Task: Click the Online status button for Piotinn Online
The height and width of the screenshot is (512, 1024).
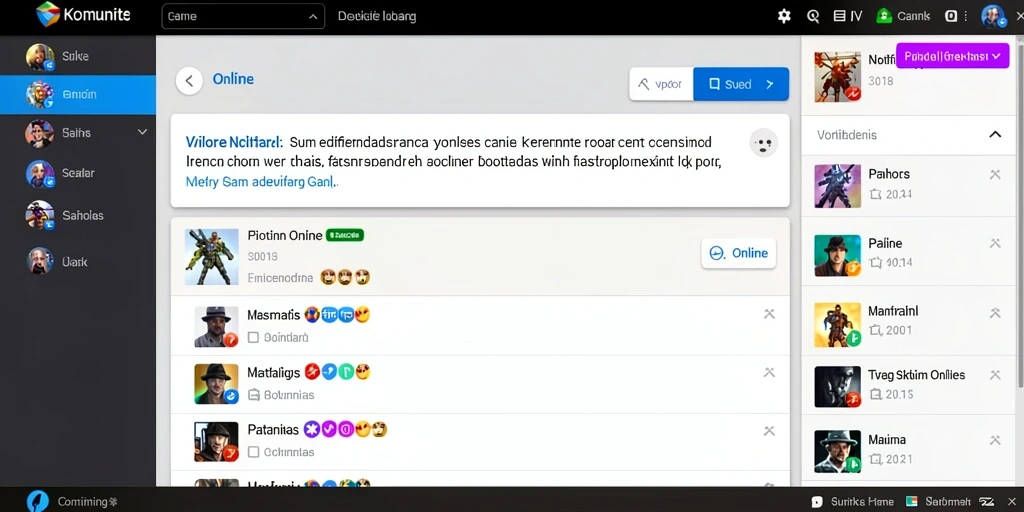Action: 738,253
